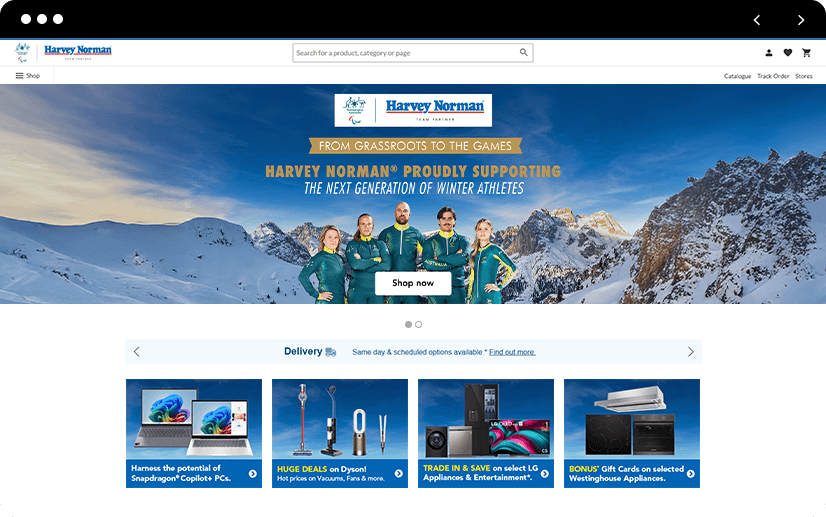The image size is (826, 517).
Task: Click 'HUGE DEALS on Dyson!' text
Action: [x=321, y=469]
